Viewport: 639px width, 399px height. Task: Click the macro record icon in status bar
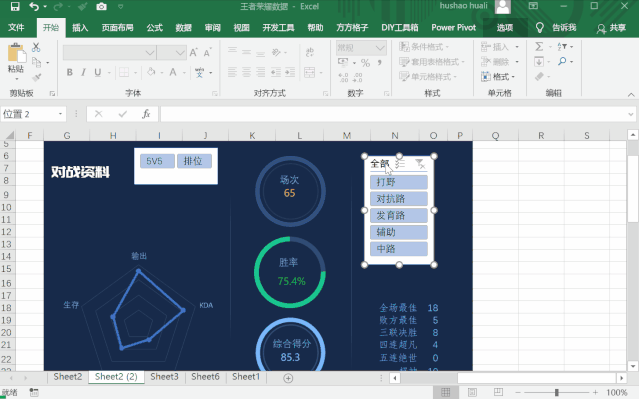[x=34, y=392]
